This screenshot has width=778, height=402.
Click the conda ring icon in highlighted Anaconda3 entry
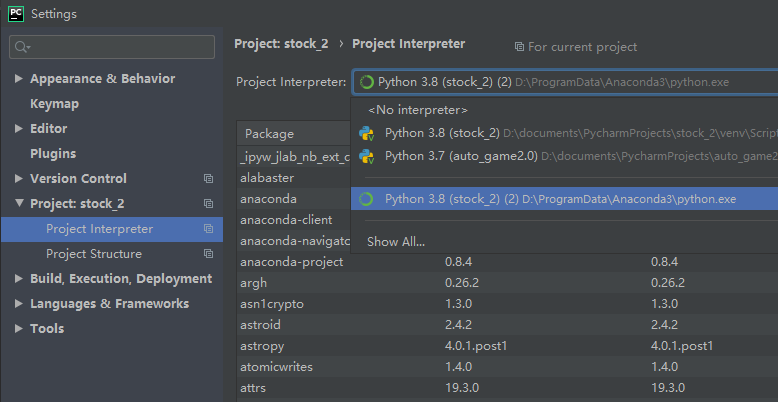(366, 199)
